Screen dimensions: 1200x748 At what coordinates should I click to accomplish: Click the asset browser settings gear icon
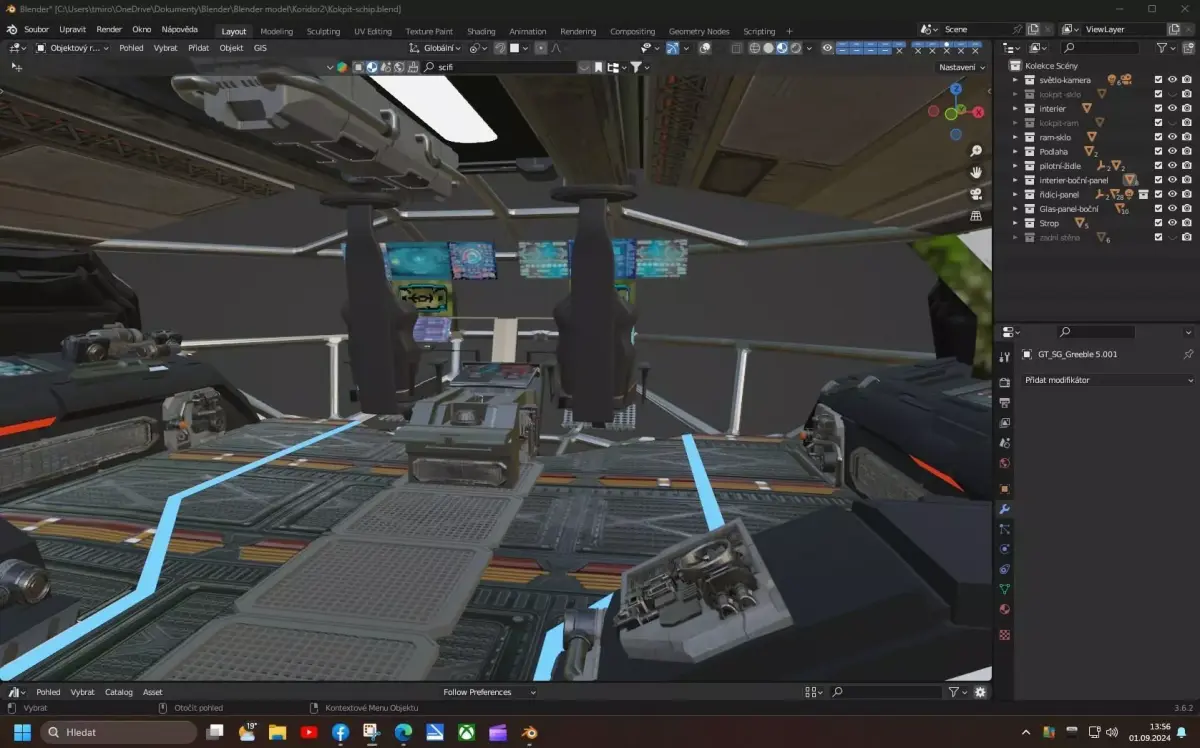980,692
